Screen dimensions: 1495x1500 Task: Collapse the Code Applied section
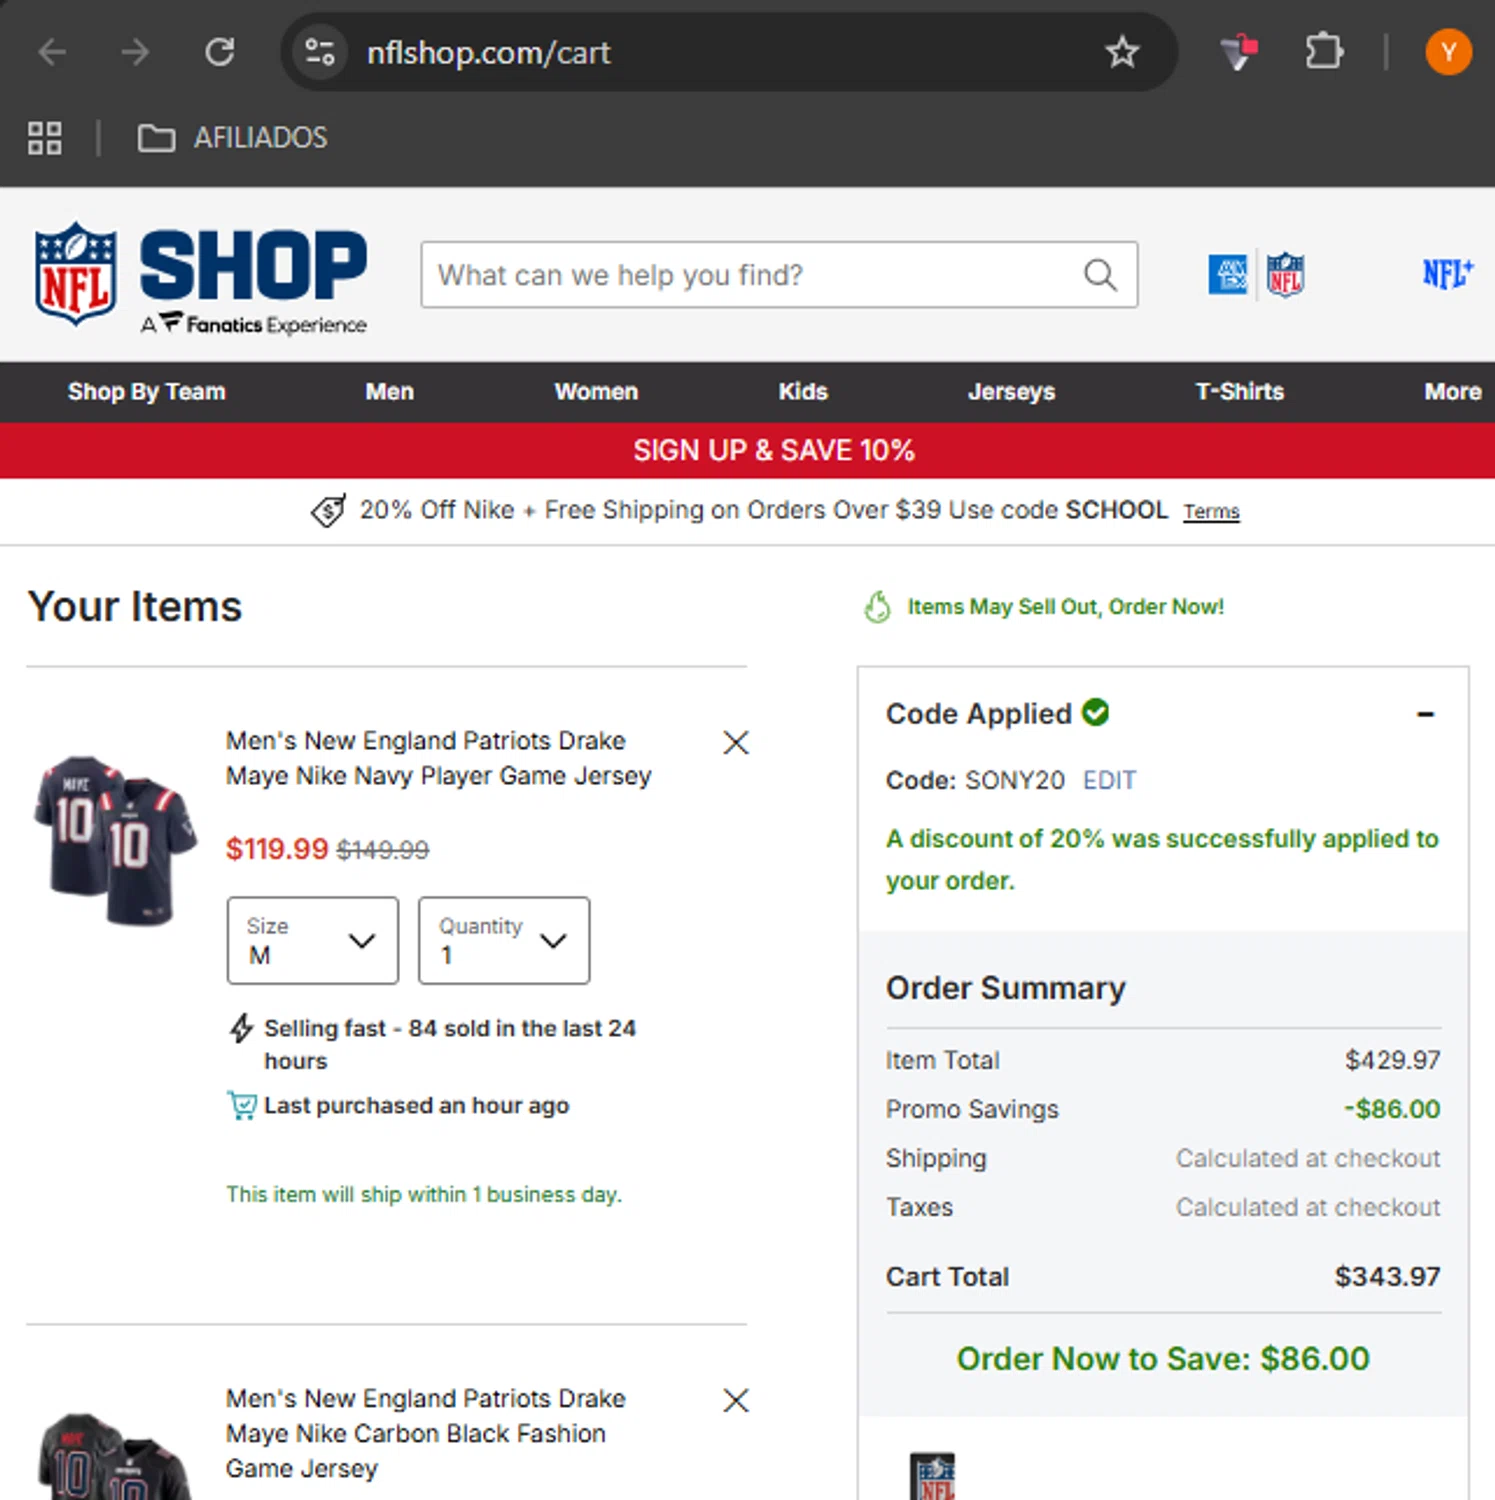click(1426, 714)
